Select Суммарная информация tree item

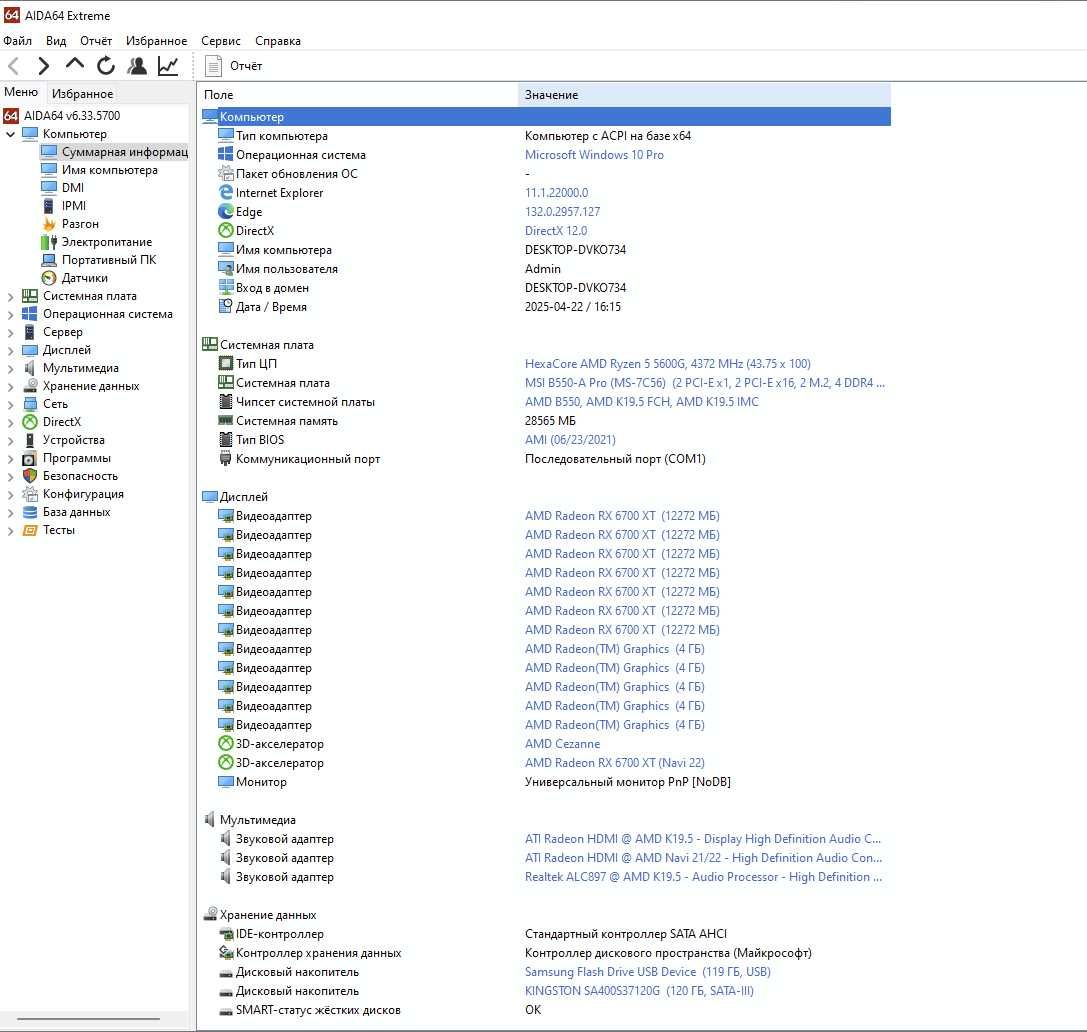tap(125, 152)
